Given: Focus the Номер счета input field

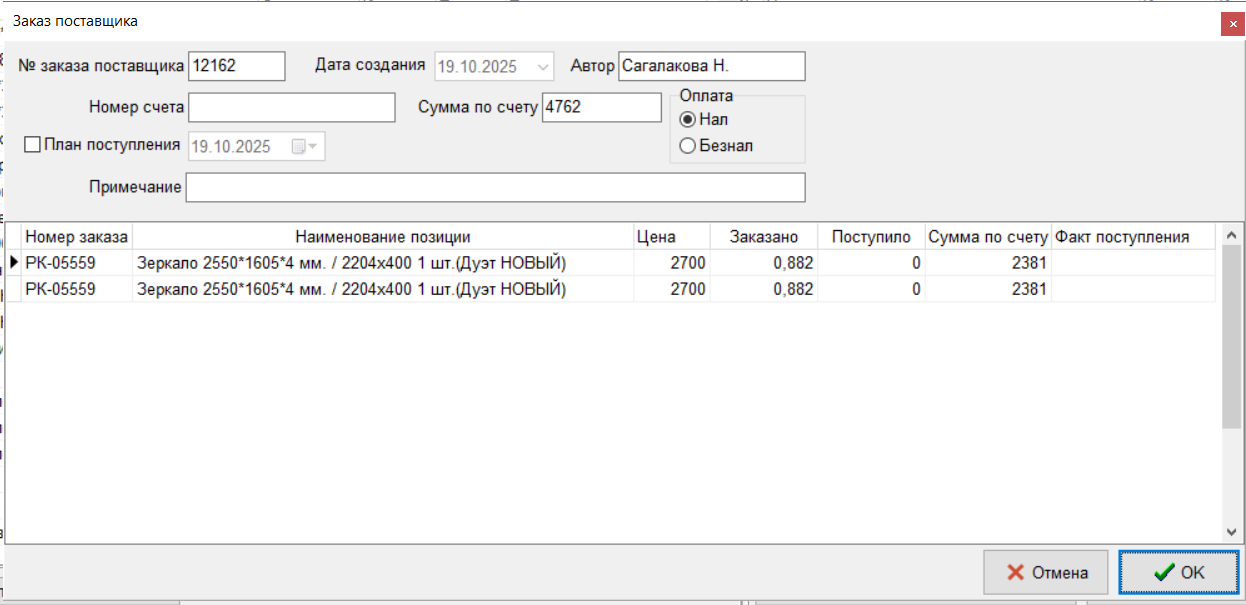Looking at the screenshot, I should coord(292,107).
